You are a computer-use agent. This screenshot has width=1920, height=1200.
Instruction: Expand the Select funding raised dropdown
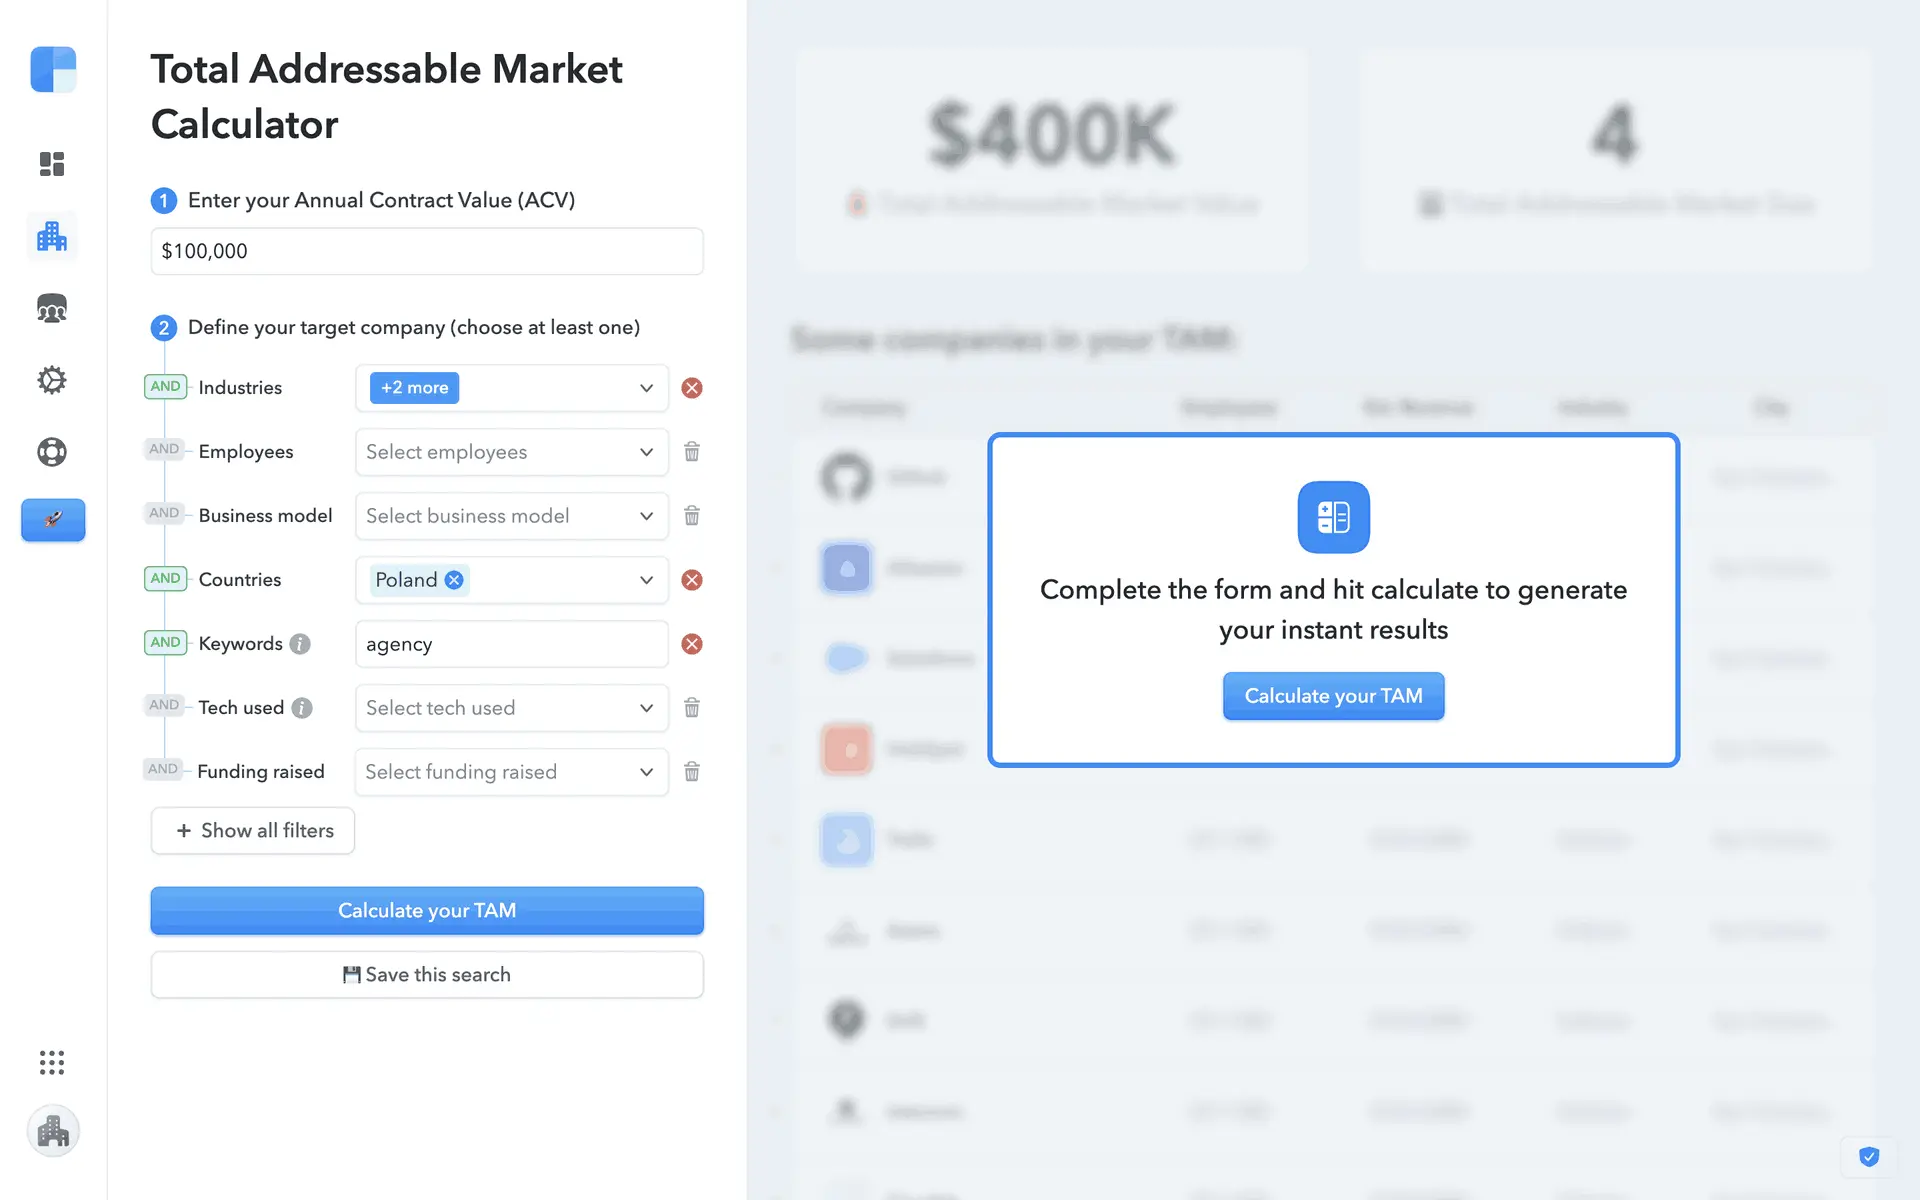(x=511, y=772)
